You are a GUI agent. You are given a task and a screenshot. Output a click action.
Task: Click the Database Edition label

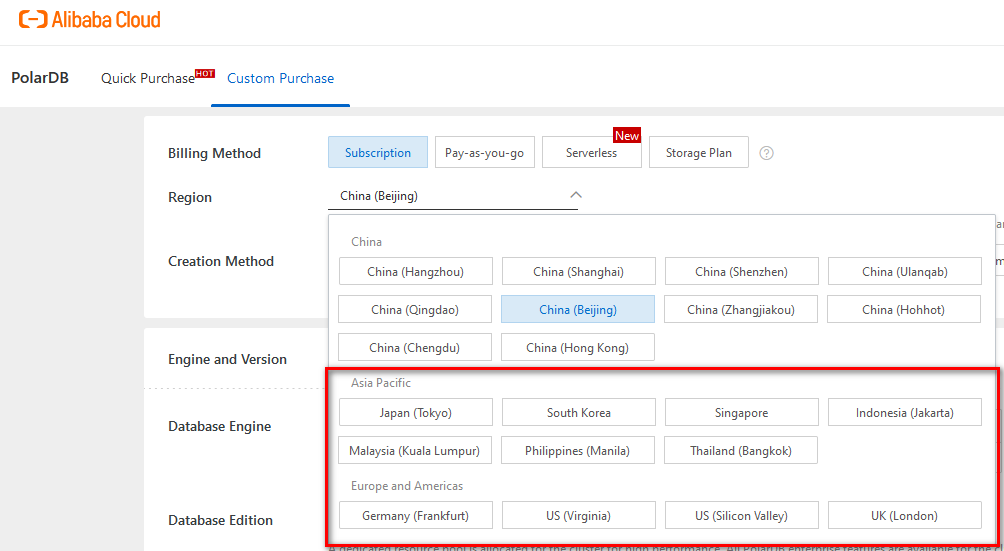coord(220,520)
